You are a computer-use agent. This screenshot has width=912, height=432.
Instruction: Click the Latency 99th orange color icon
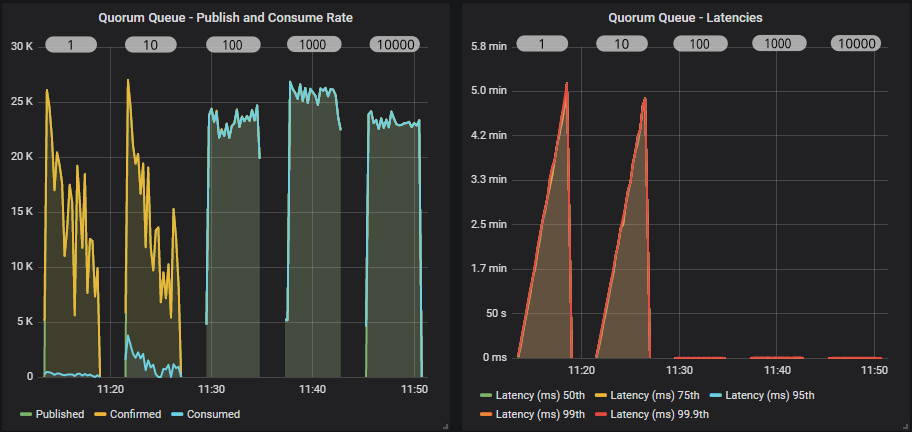tap(486, 414)
